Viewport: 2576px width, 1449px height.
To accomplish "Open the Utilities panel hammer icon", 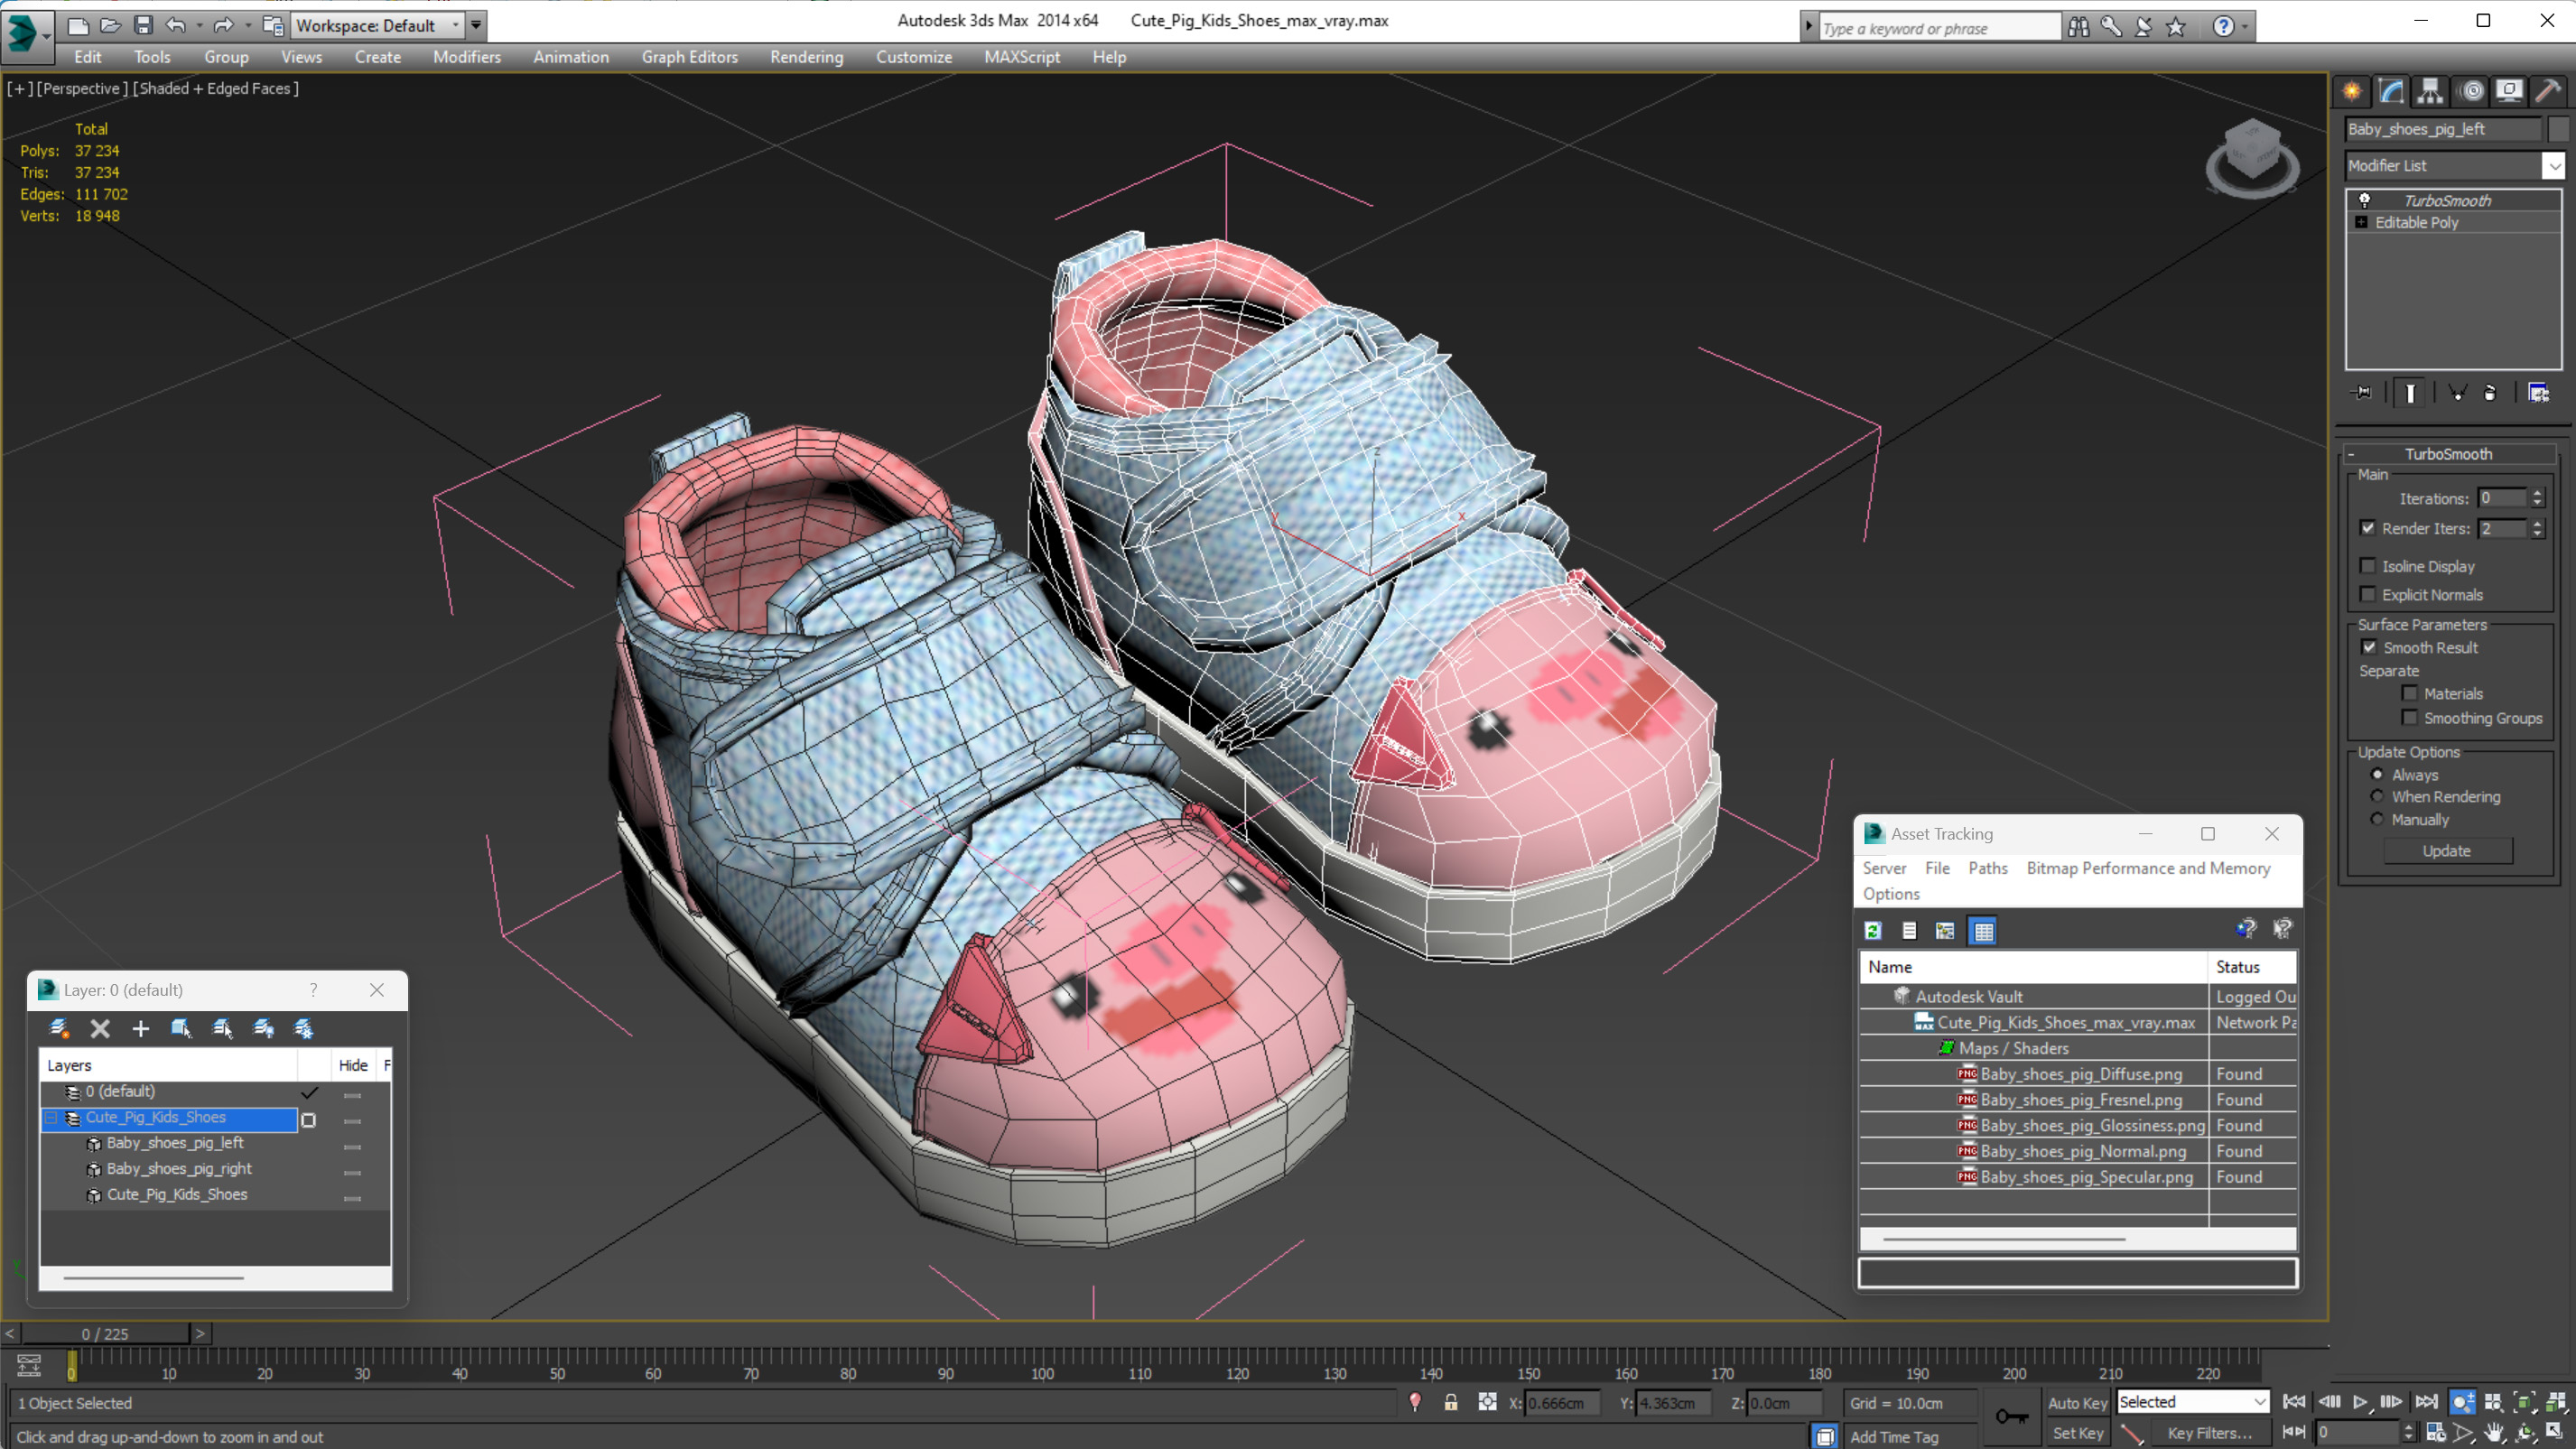I will [x=2548, y=91].
